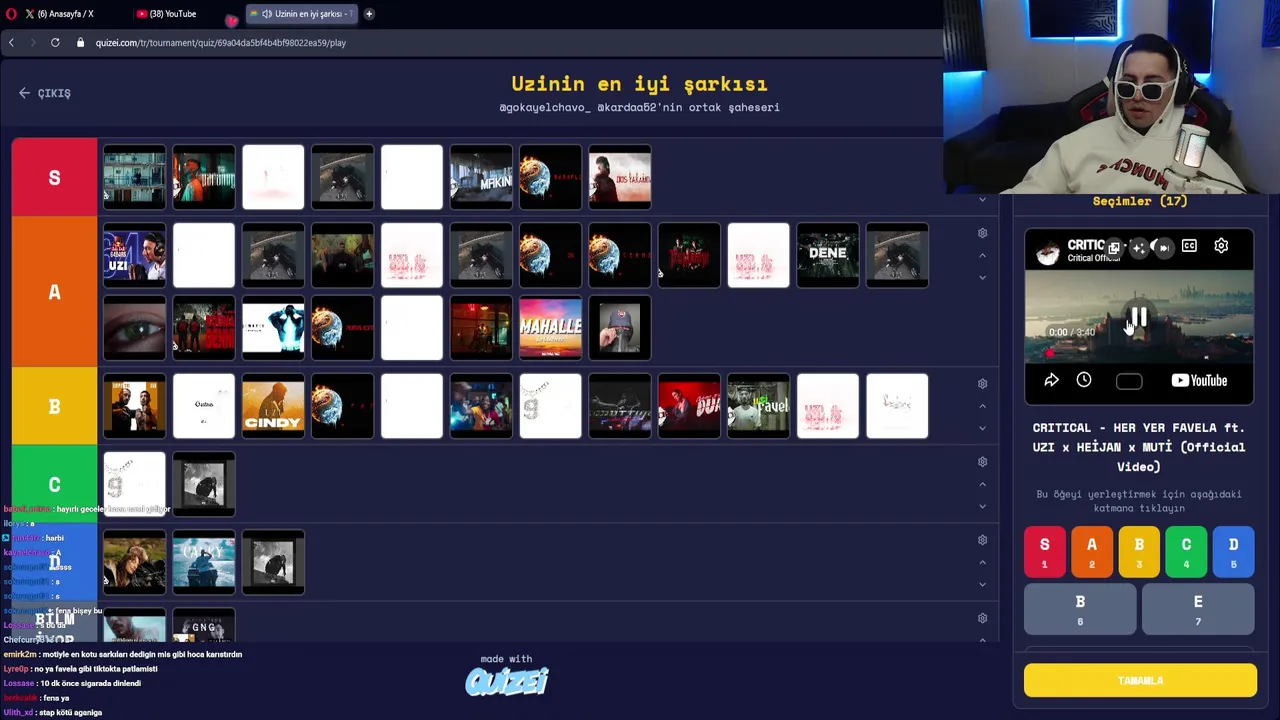Seek using the red video progress marker
Screen dimensions: 1280x720
tap(1049, 353)
